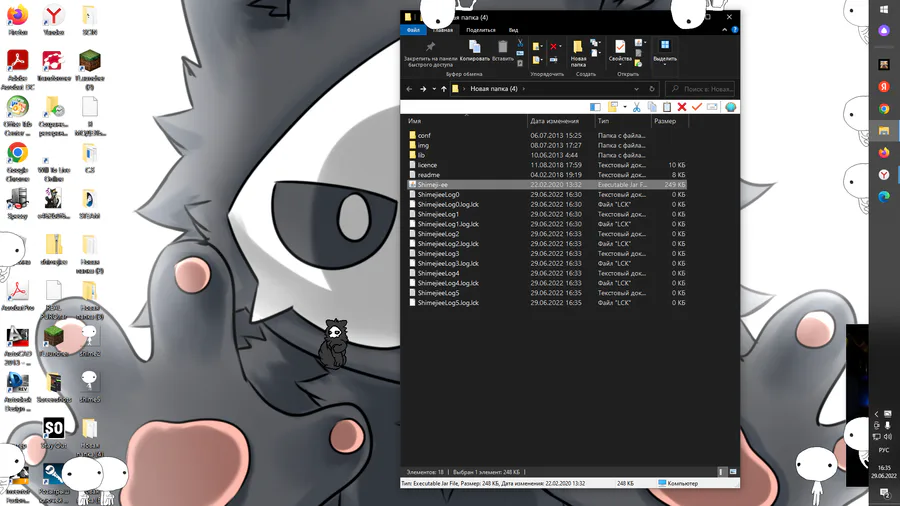The width and height of the screenshot is (900, 506).
Task: Open Windows Start button
Action: click(x=884, y=10)
